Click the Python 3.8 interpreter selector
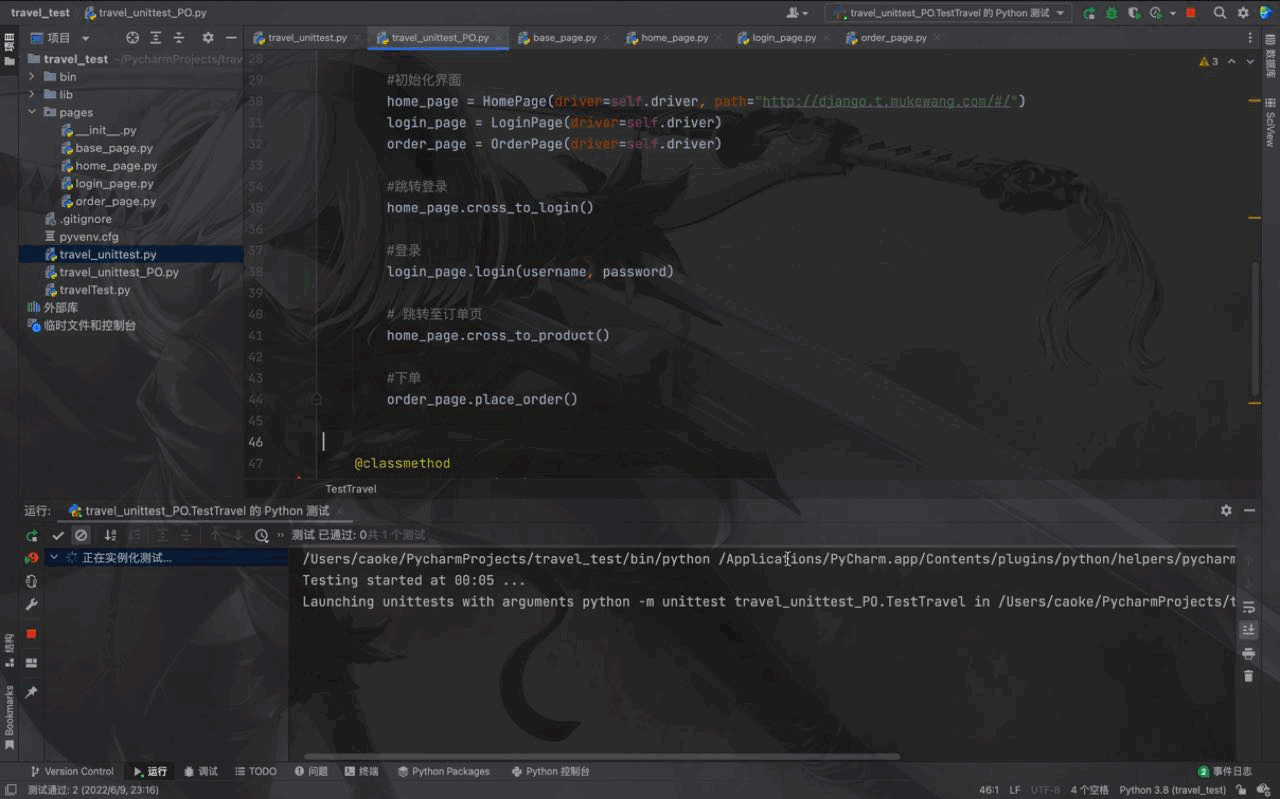1280x799 pixels. [1172, 789]
